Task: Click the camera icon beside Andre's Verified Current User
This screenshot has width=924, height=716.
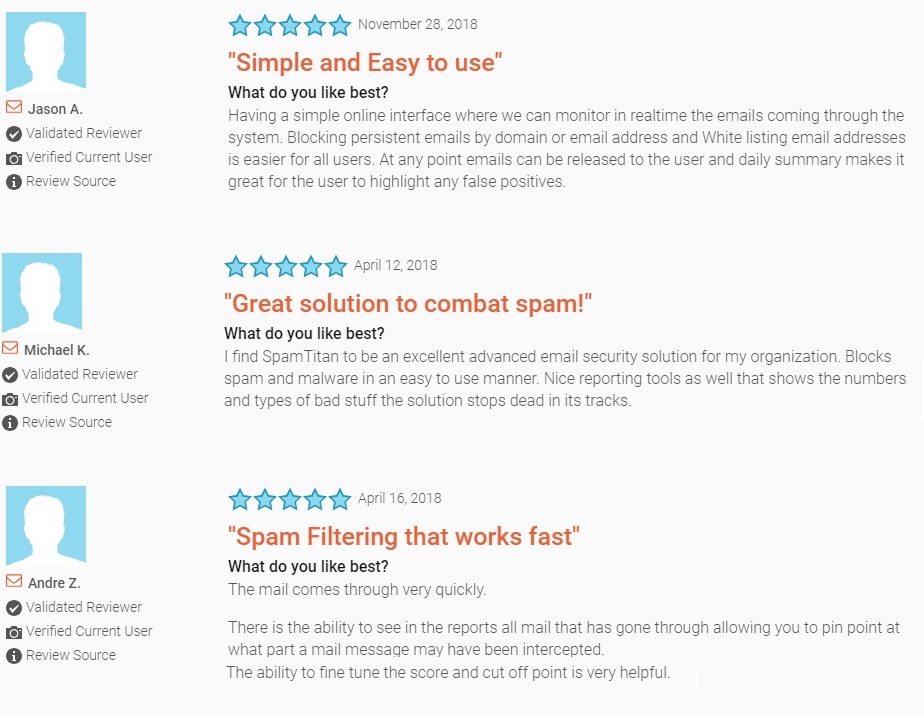Action: click(14, 632)
